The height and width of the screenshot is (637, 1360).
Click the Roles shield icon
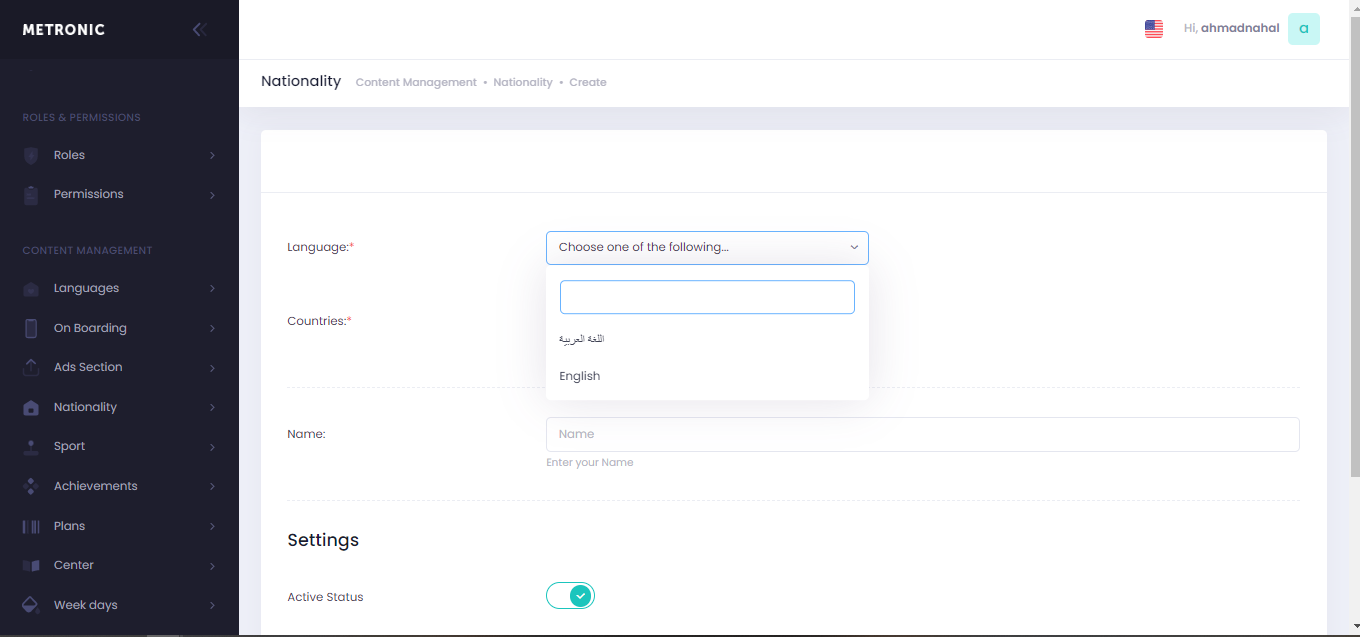click(31, 156)
